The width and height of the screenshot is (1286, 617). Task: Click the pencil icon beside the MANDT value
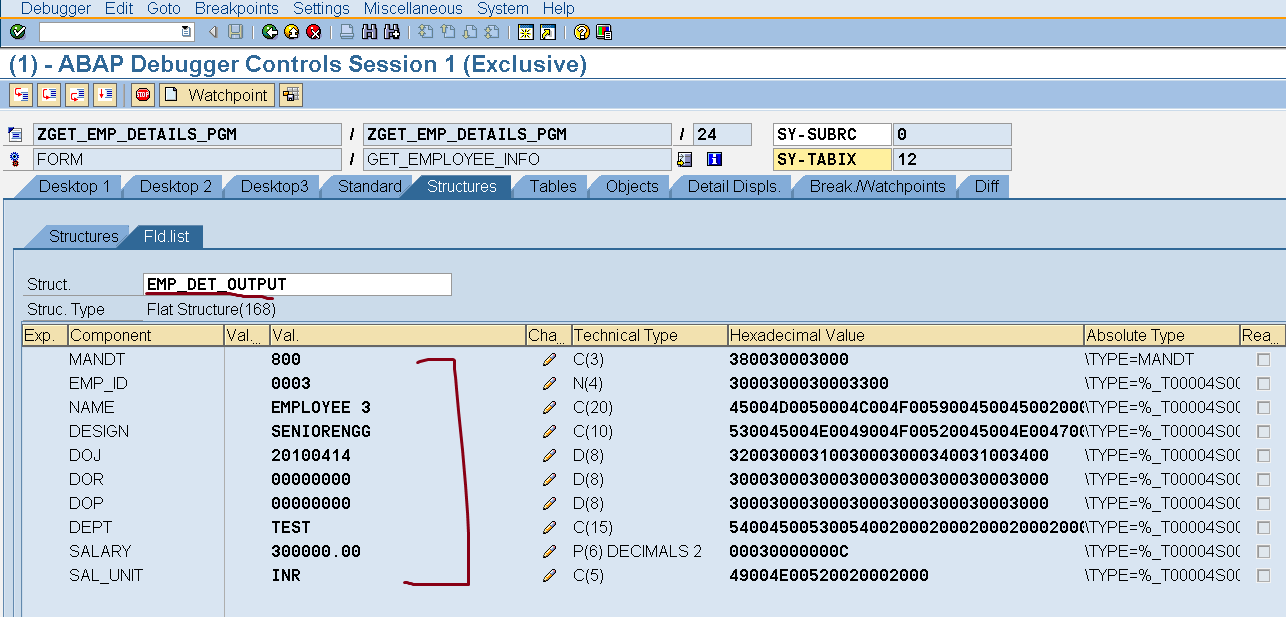[548, 359]
